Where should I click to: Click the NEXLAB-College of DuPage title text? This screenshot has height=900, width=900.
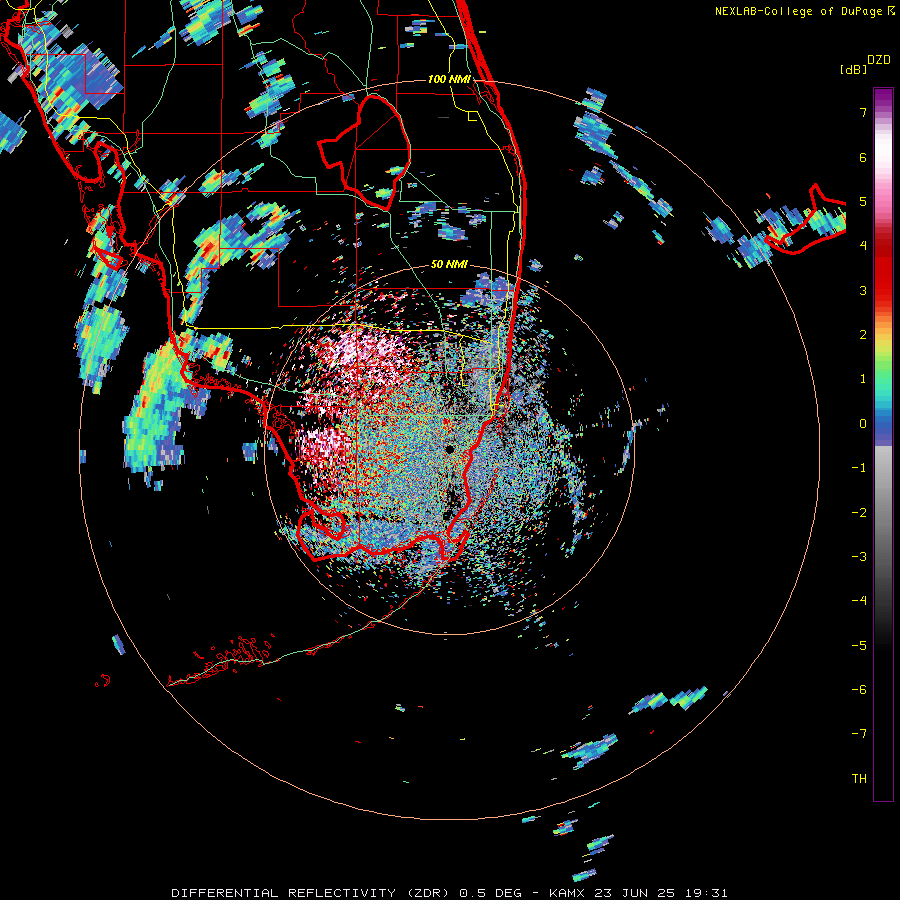tap(798, 11)
